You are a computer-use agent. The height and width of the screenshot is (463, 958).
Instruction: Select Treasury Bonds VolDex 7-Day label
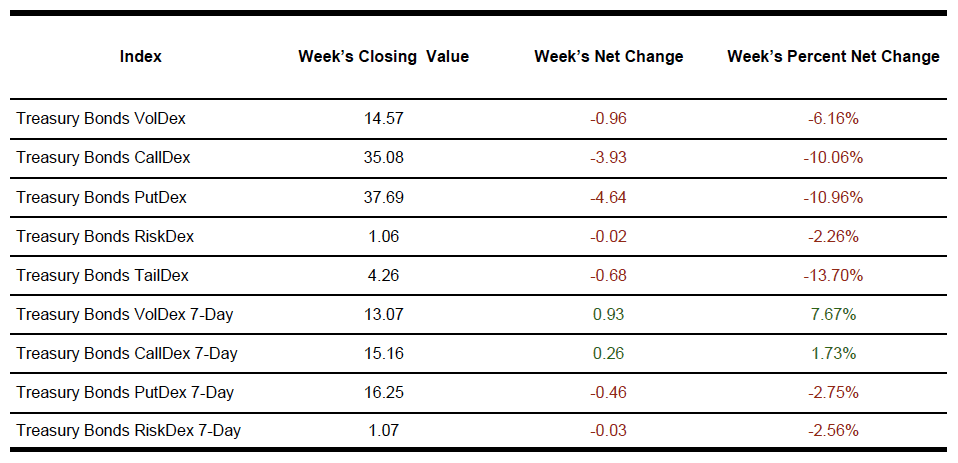click(x=125, y=314)
